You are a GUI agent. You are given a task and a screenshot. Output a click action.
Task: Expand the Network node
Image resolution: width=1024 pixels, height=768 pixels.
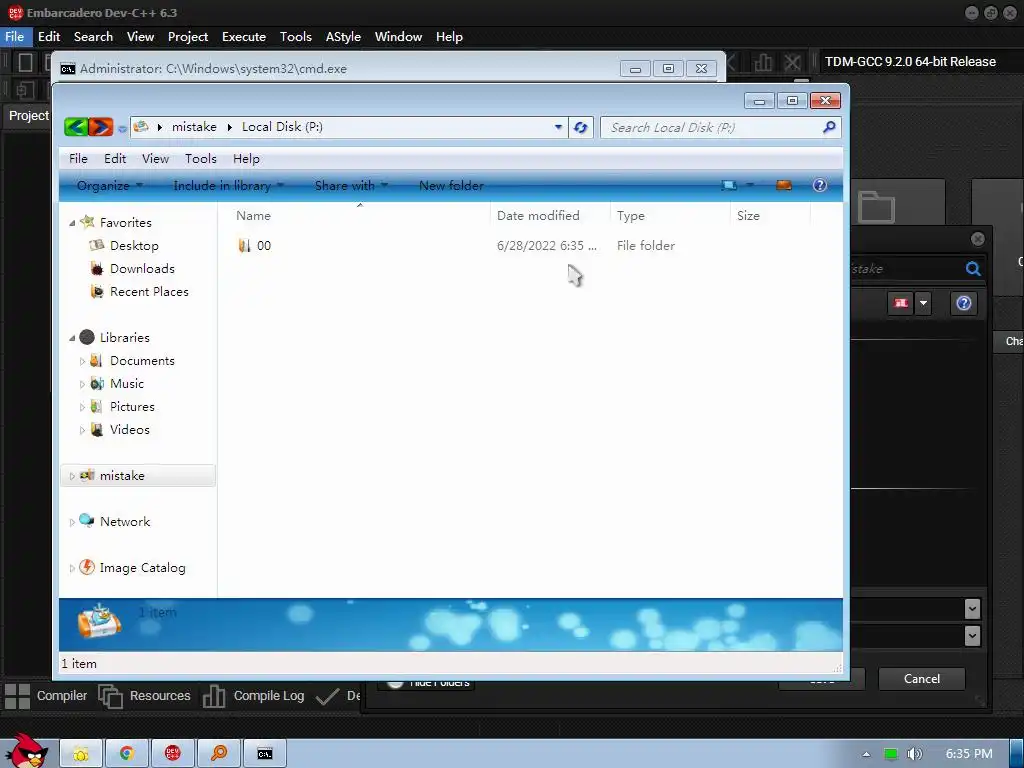click(x=72, y=522)
